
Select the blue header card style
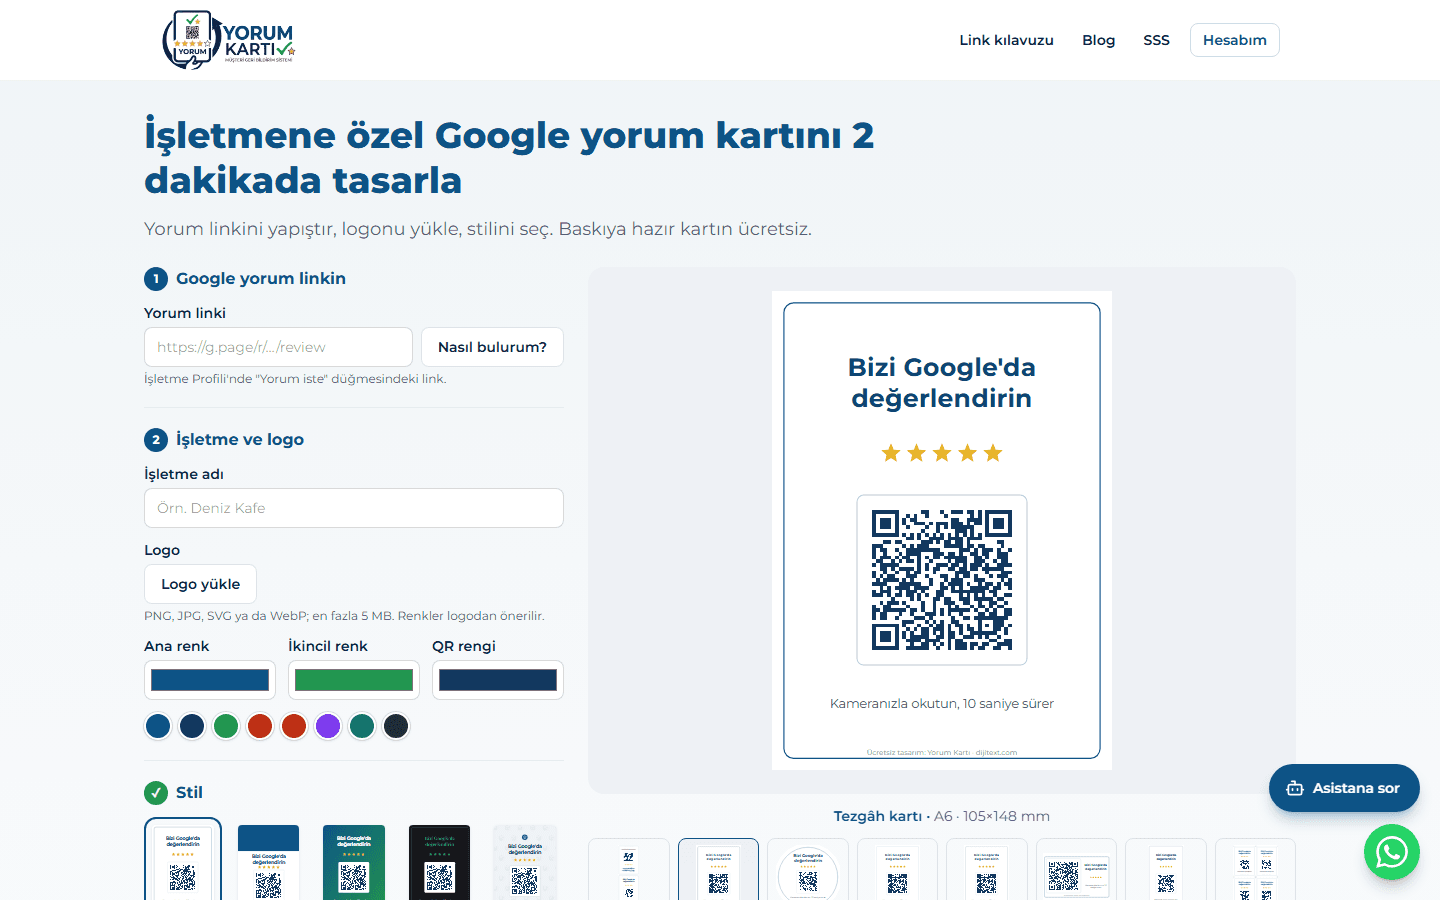coord(269,861)
